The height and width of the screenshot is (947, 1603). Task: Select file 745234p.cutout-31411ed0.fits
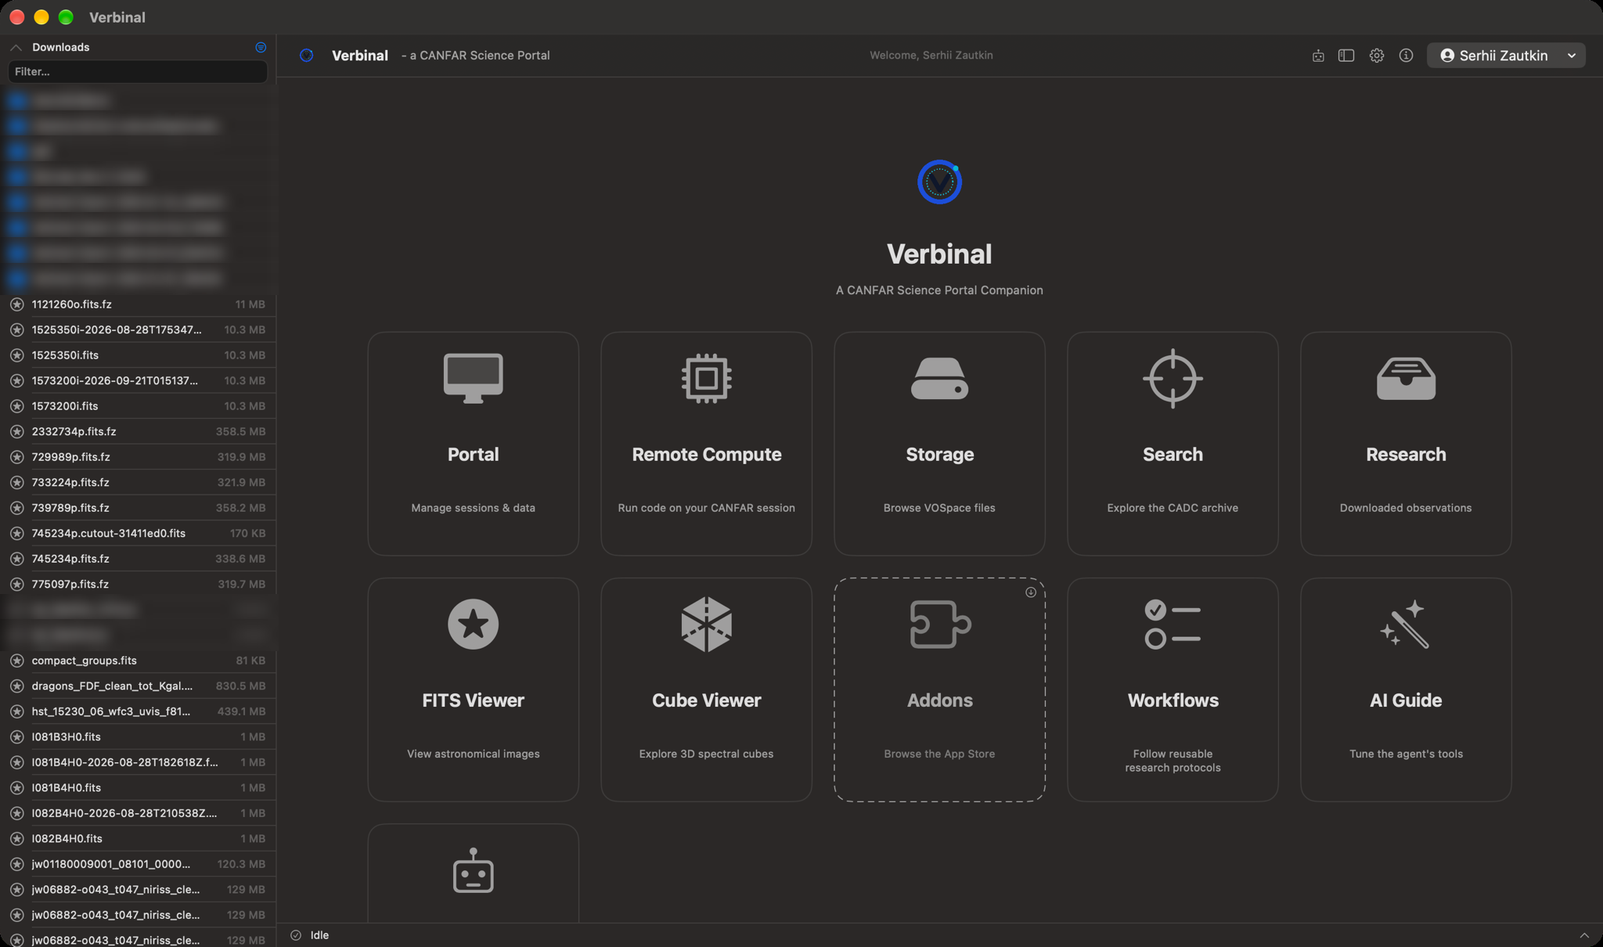pos(138,533)
